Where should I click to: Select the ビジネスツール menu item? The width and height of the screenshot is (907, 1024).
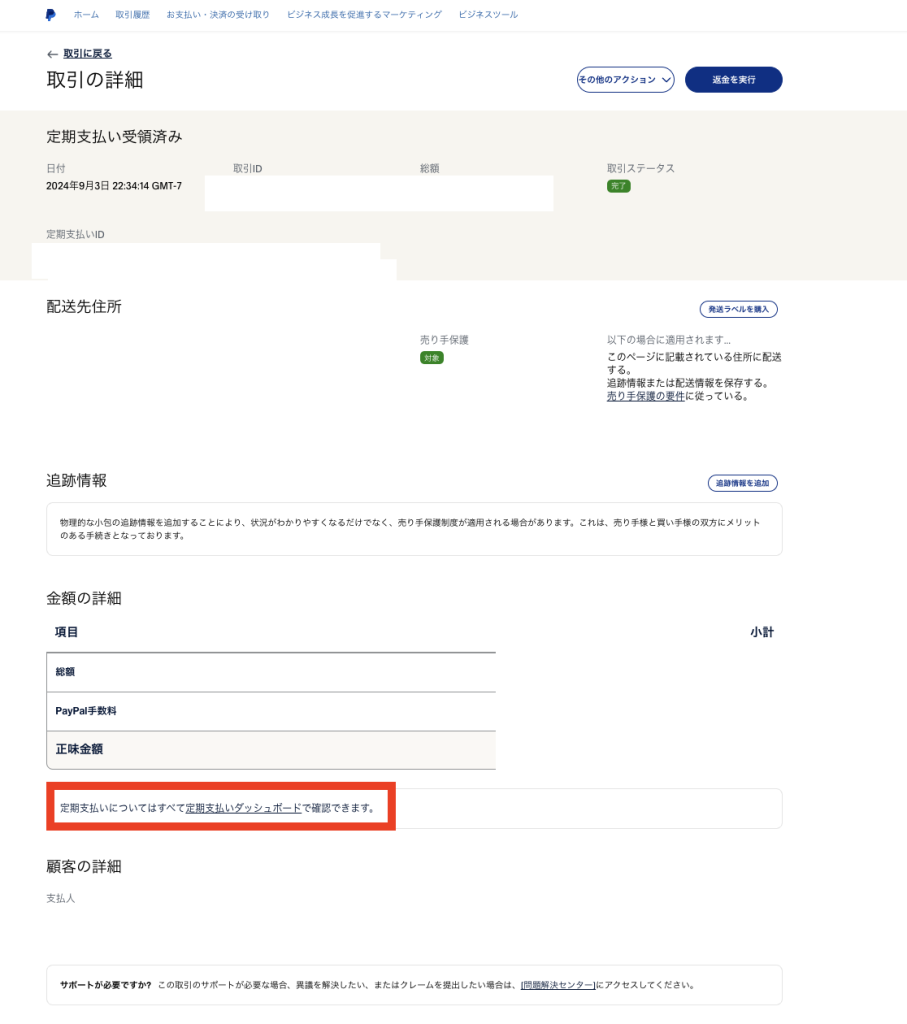coord(488,15)
